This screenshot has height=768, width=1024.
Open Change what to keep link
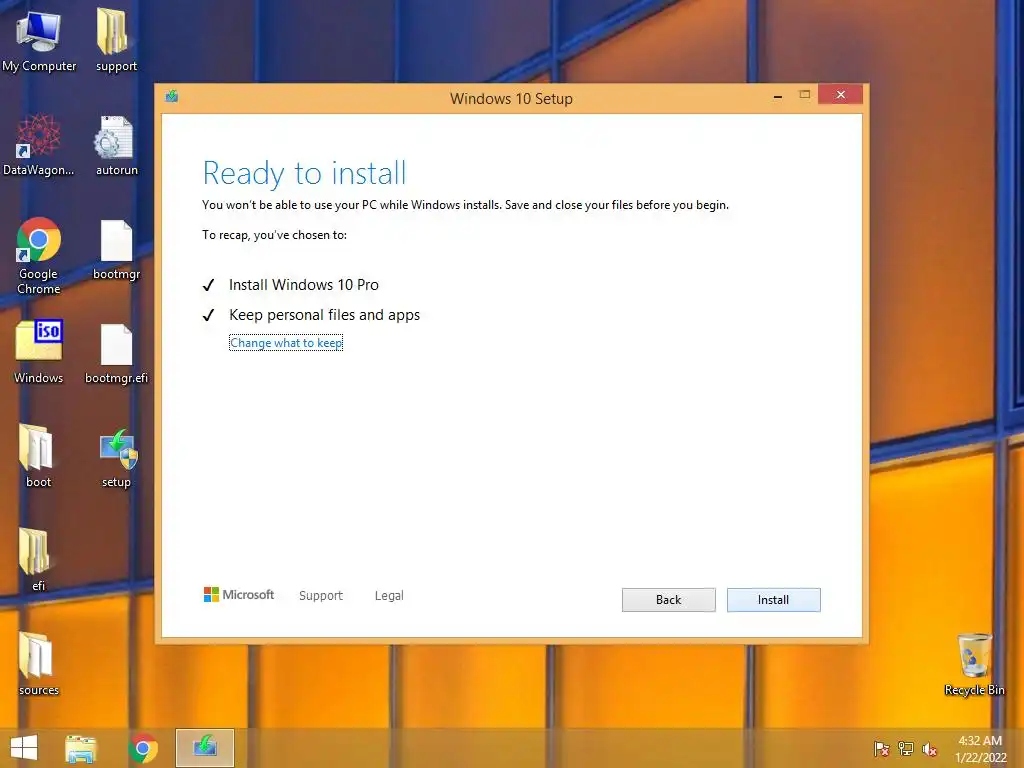(x=286, y=343)
